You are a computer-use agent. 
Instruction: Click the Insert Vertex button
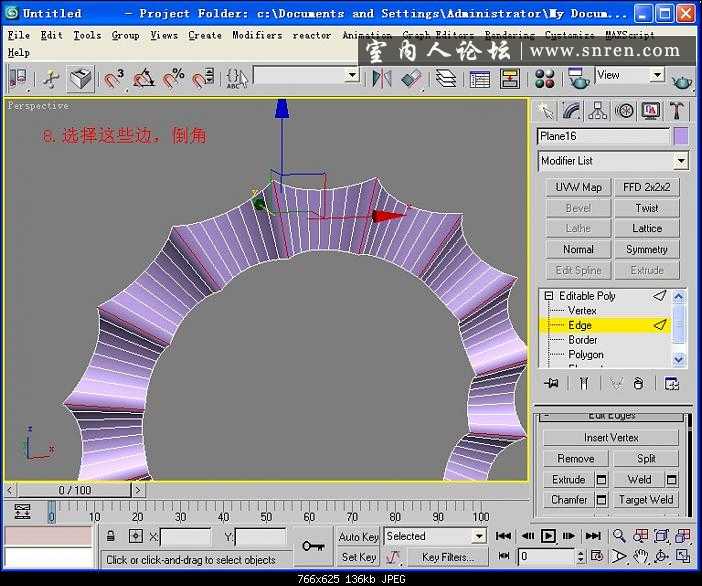611,438
